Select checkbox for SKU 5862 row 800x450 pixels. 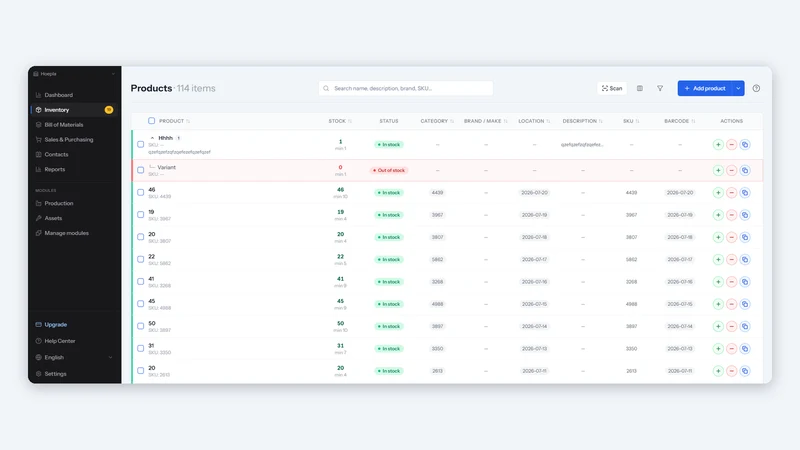(x=140, y=259)
